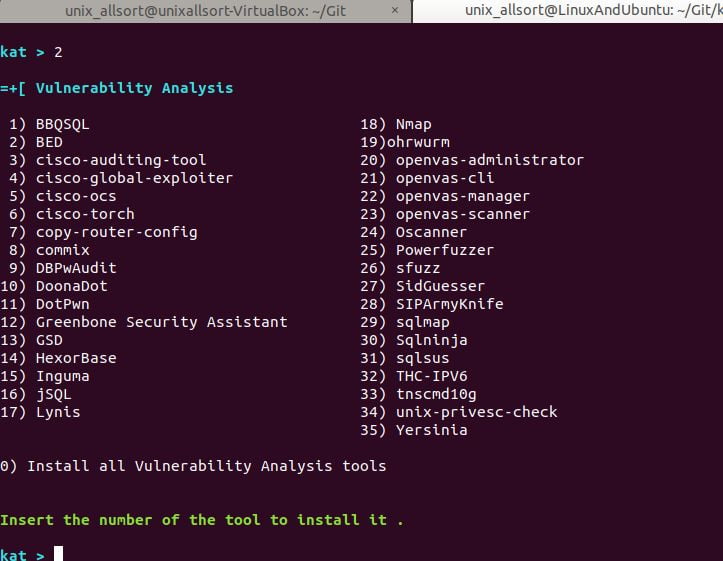Click the terminal cursor at bottom kat prompt
Viewport: 723px width, 561px height.
58,553
